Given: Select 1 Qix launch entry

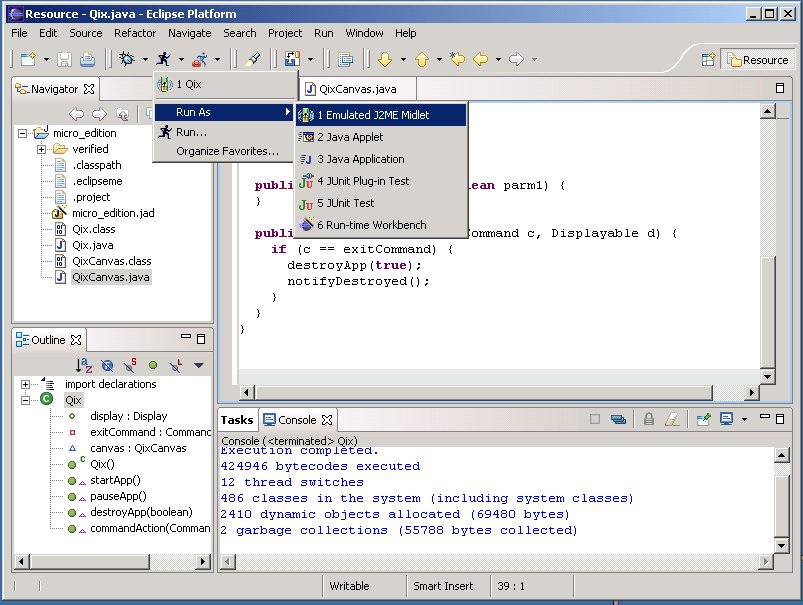Looking at the screenshot, I should point(224,84).
